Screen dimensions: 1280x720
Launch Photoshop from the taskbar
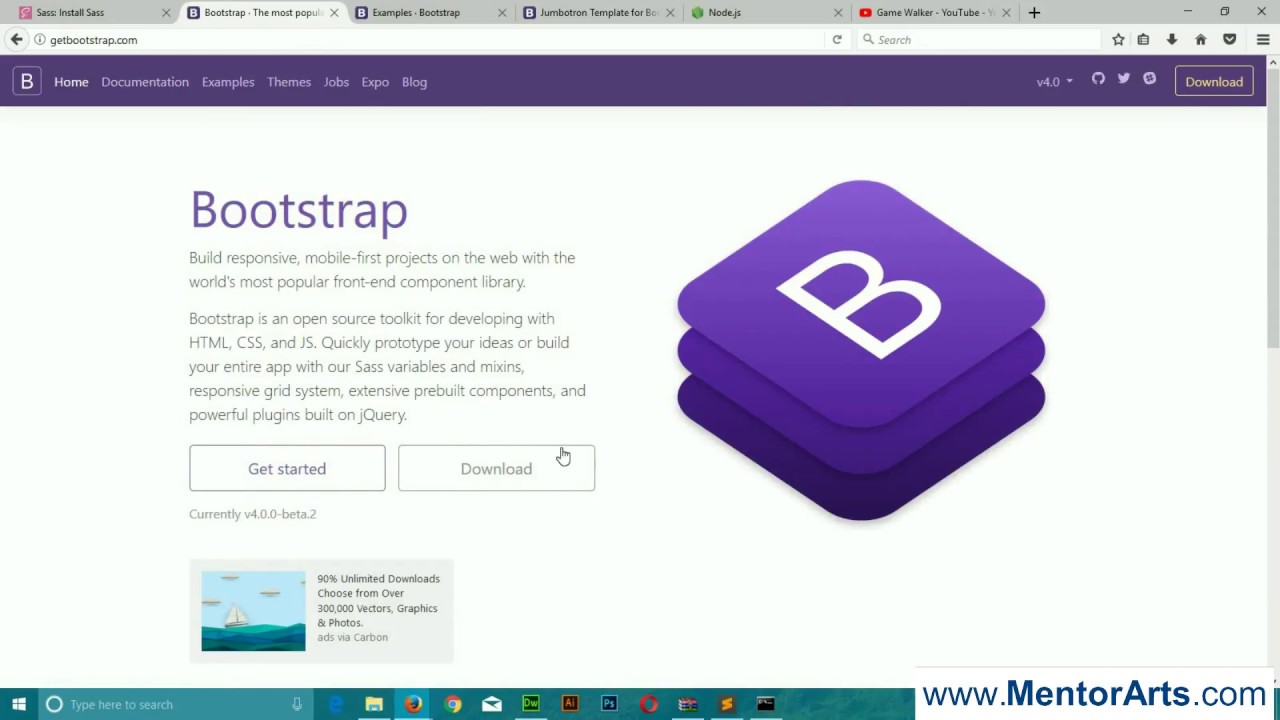609,704
